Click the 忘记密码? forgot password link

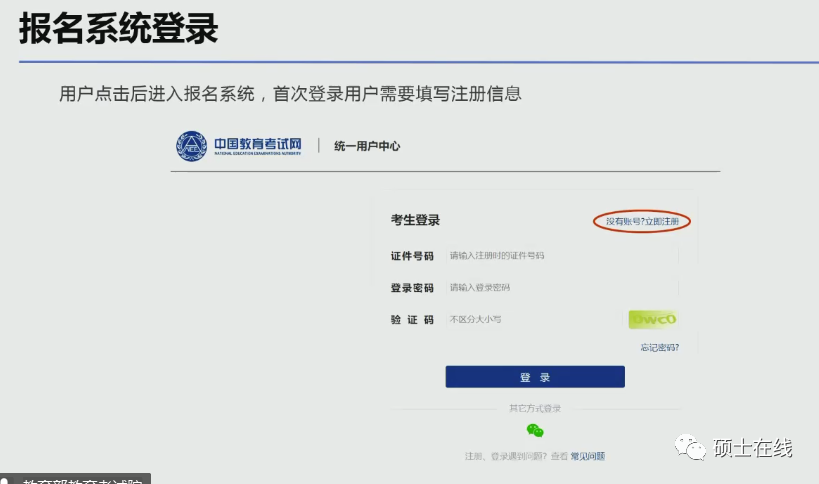(x=659, y=347)
